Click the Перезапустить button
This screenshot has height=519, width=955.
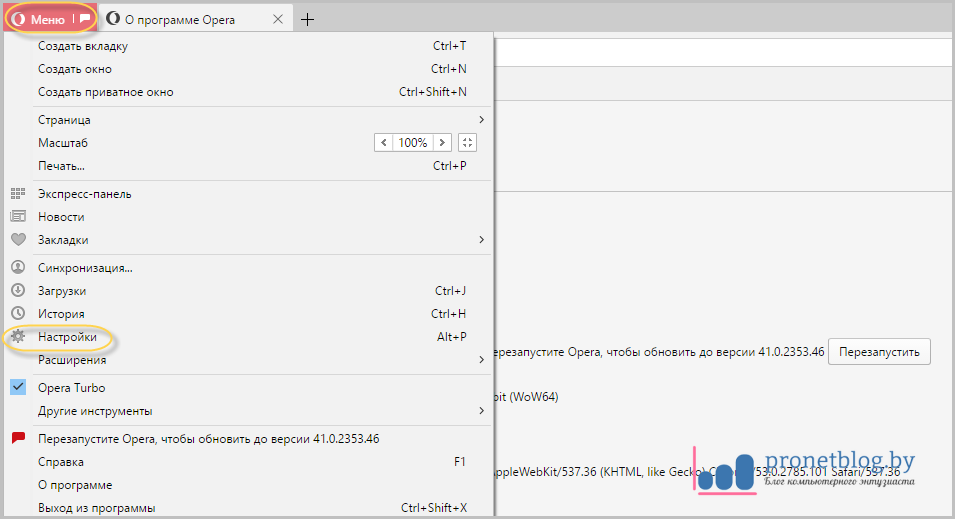879,351
